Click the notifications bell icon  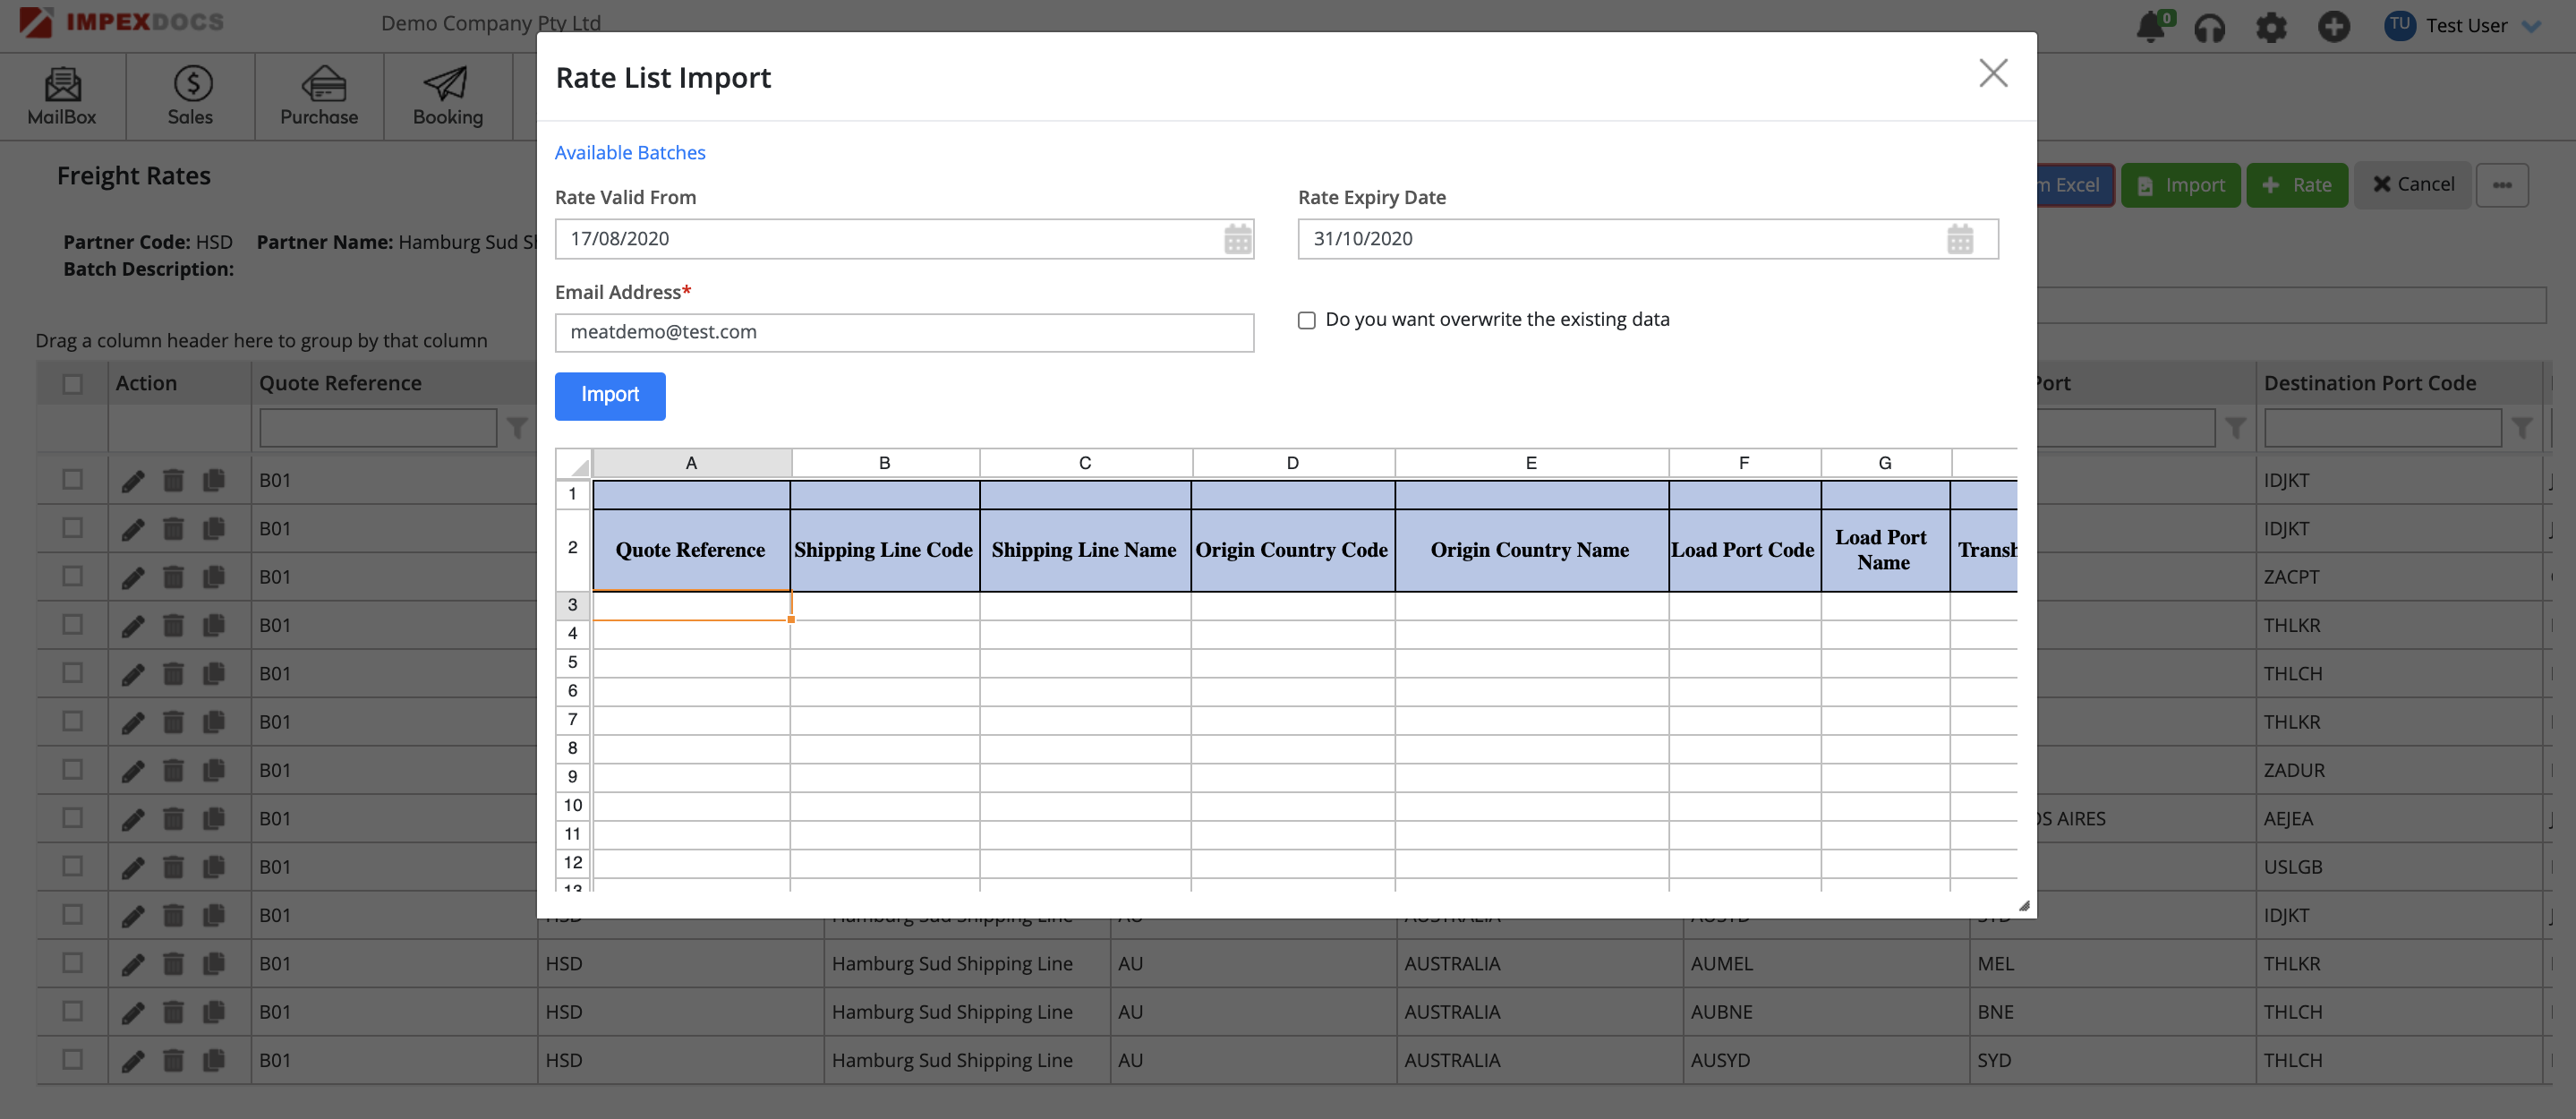point(2149,26)
